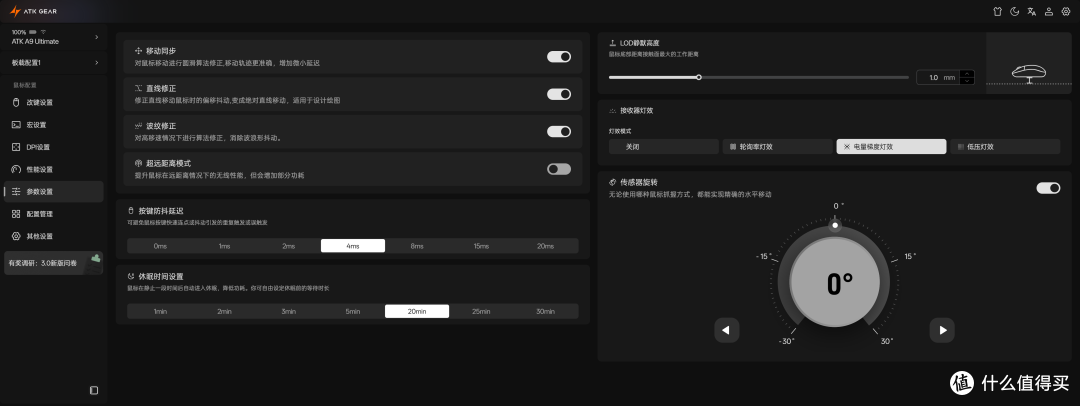Image resolution: width=1080 pixels, height=406 pixels.
Task: Click the 直线修正 section icon
Action: pos(138,89)
